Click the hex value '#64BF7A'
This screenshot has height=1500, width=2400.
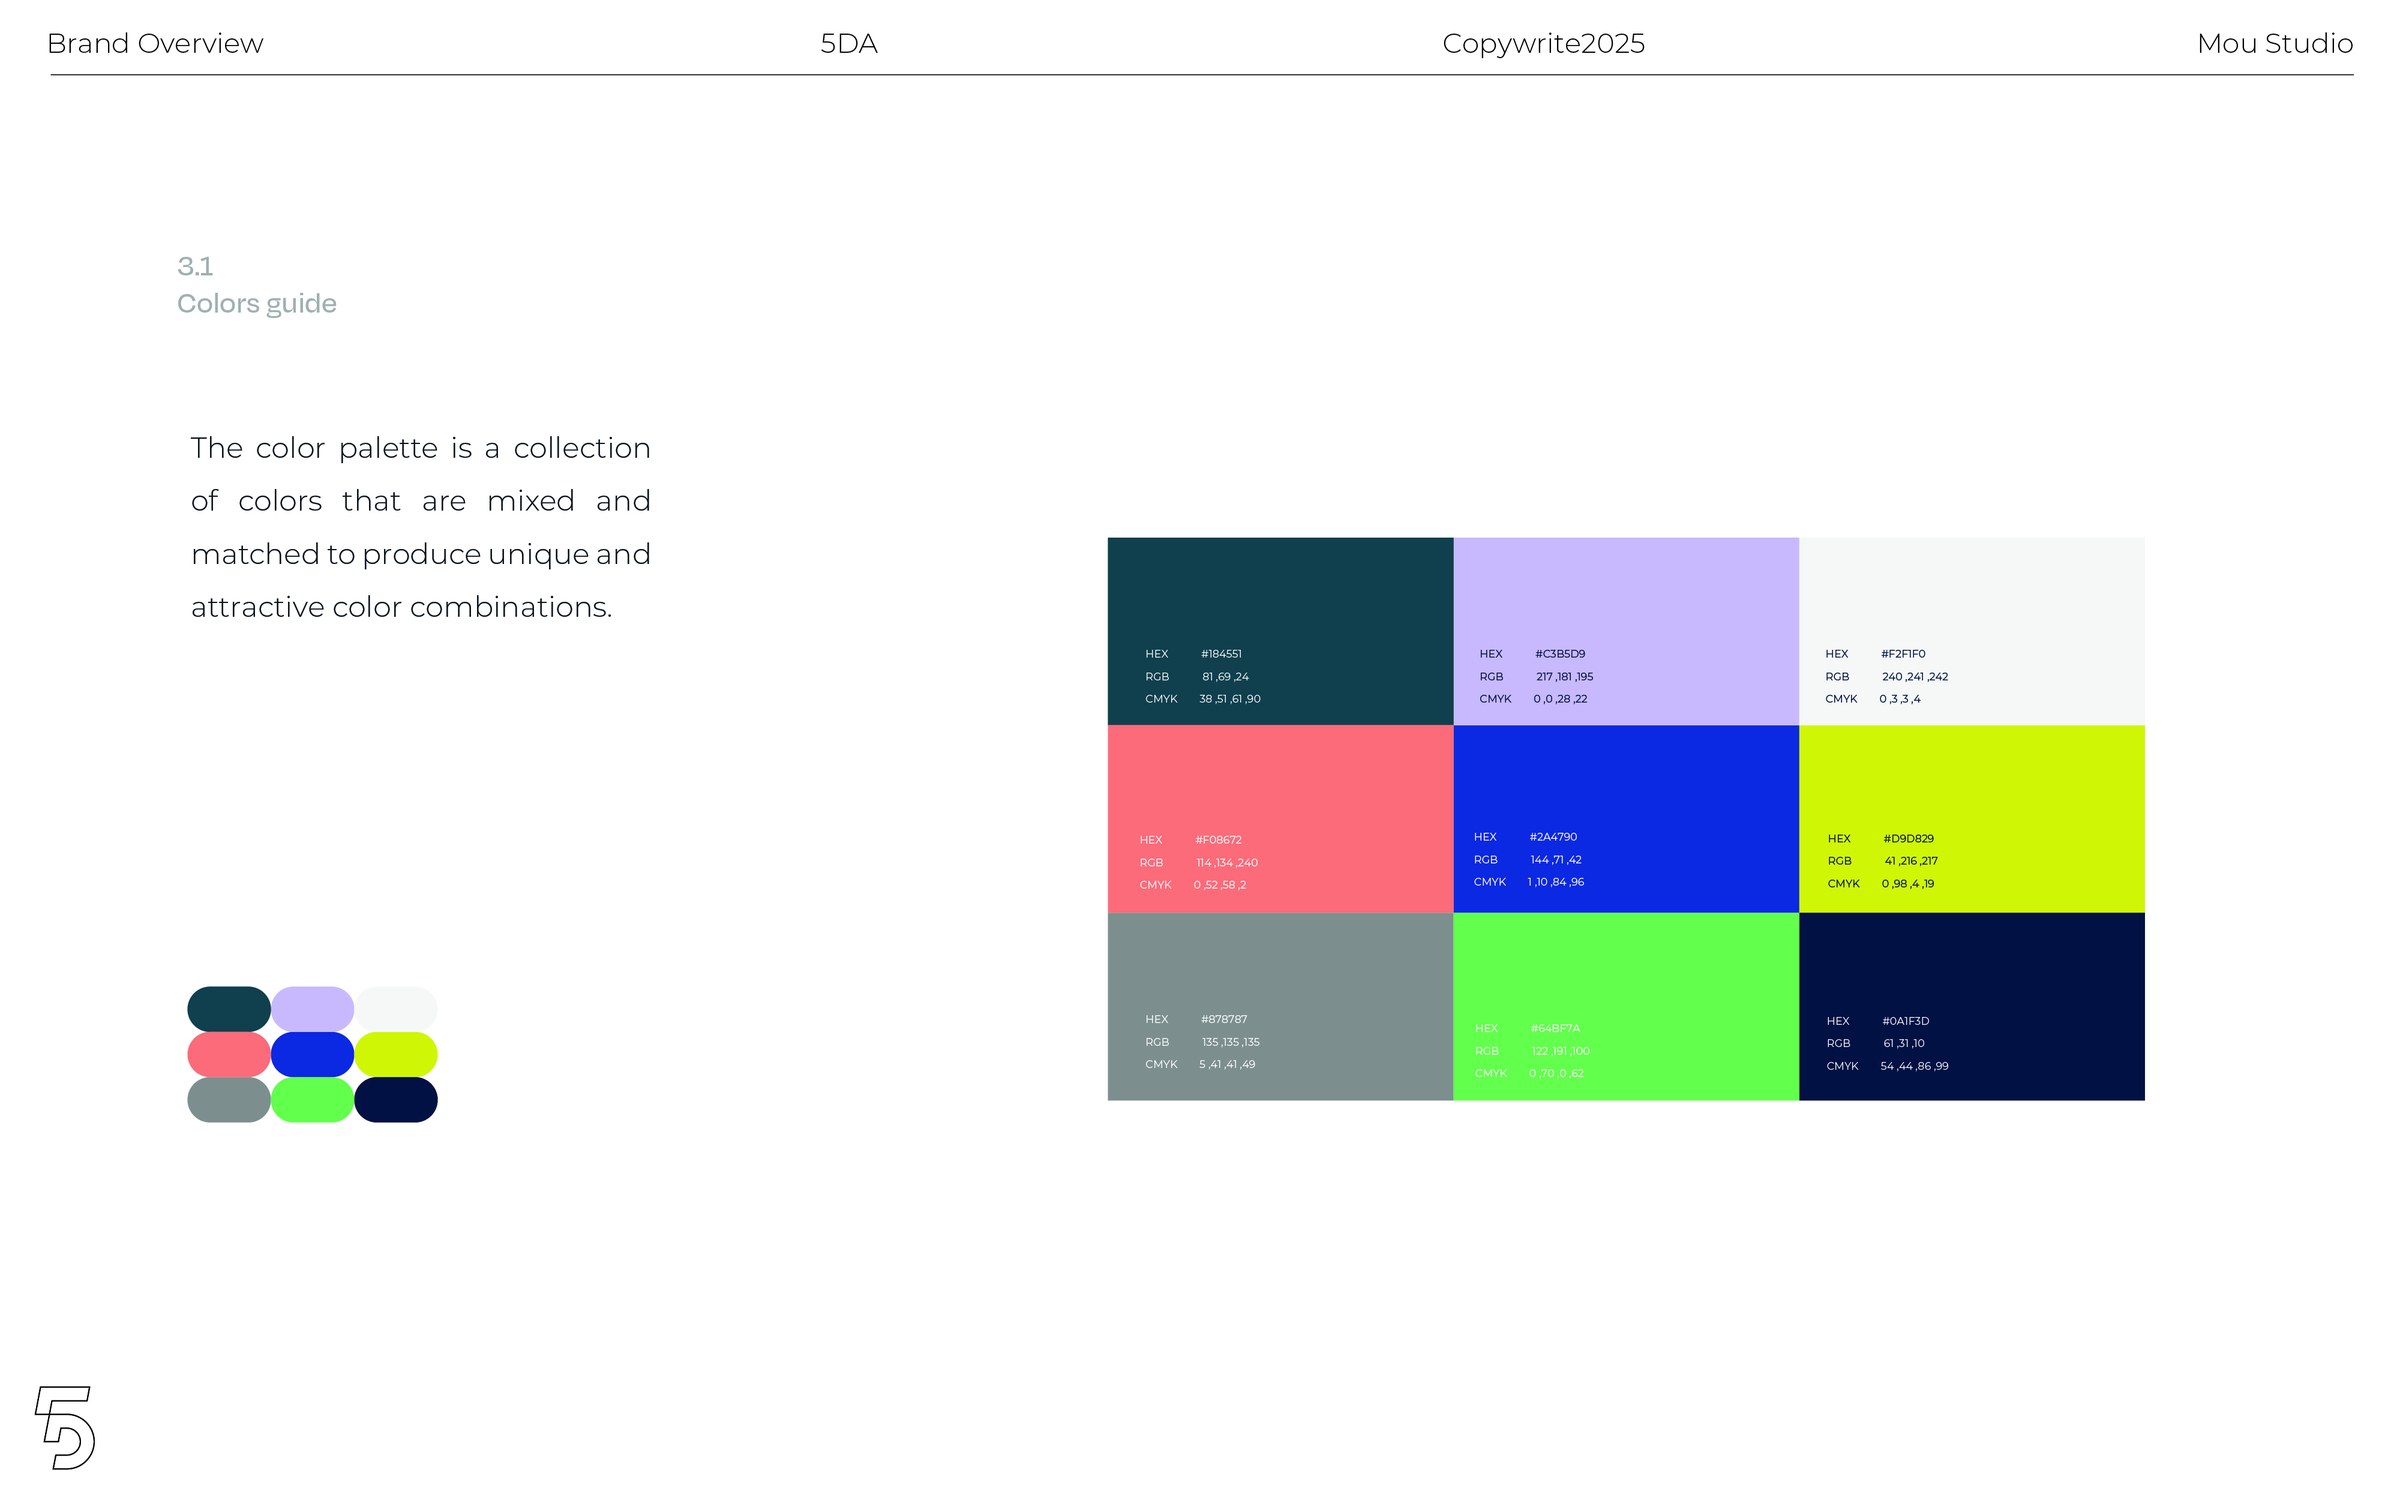tap(1555, 1029)
